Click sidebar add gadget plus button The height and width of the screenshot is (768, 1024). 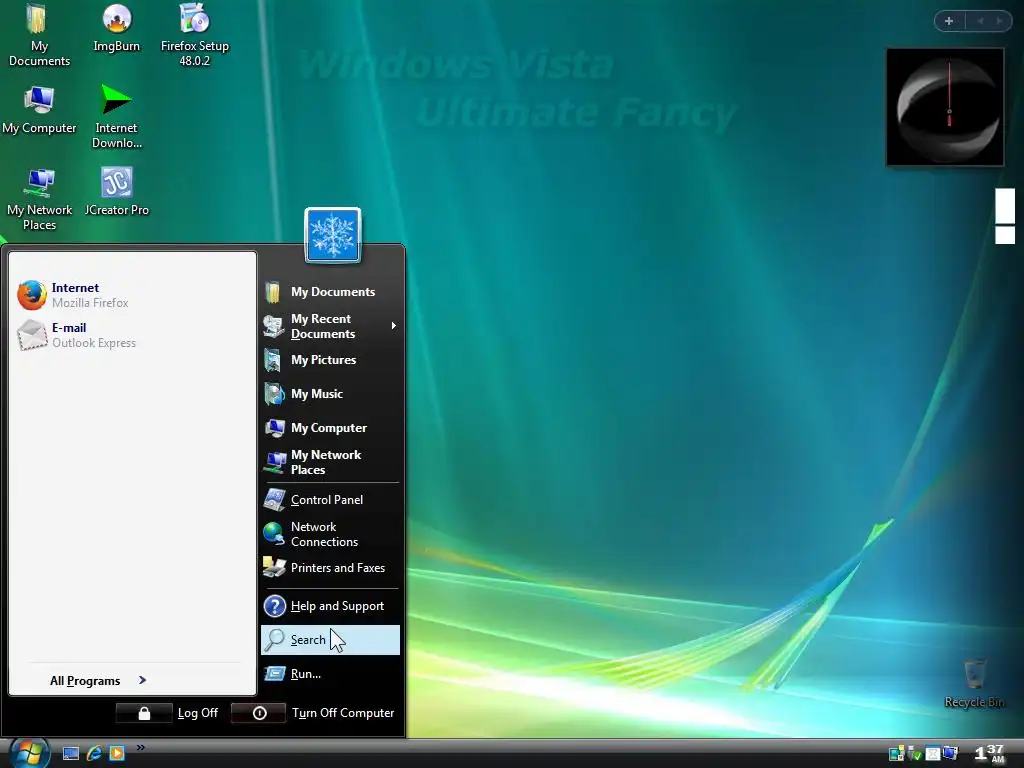(949, 21)
